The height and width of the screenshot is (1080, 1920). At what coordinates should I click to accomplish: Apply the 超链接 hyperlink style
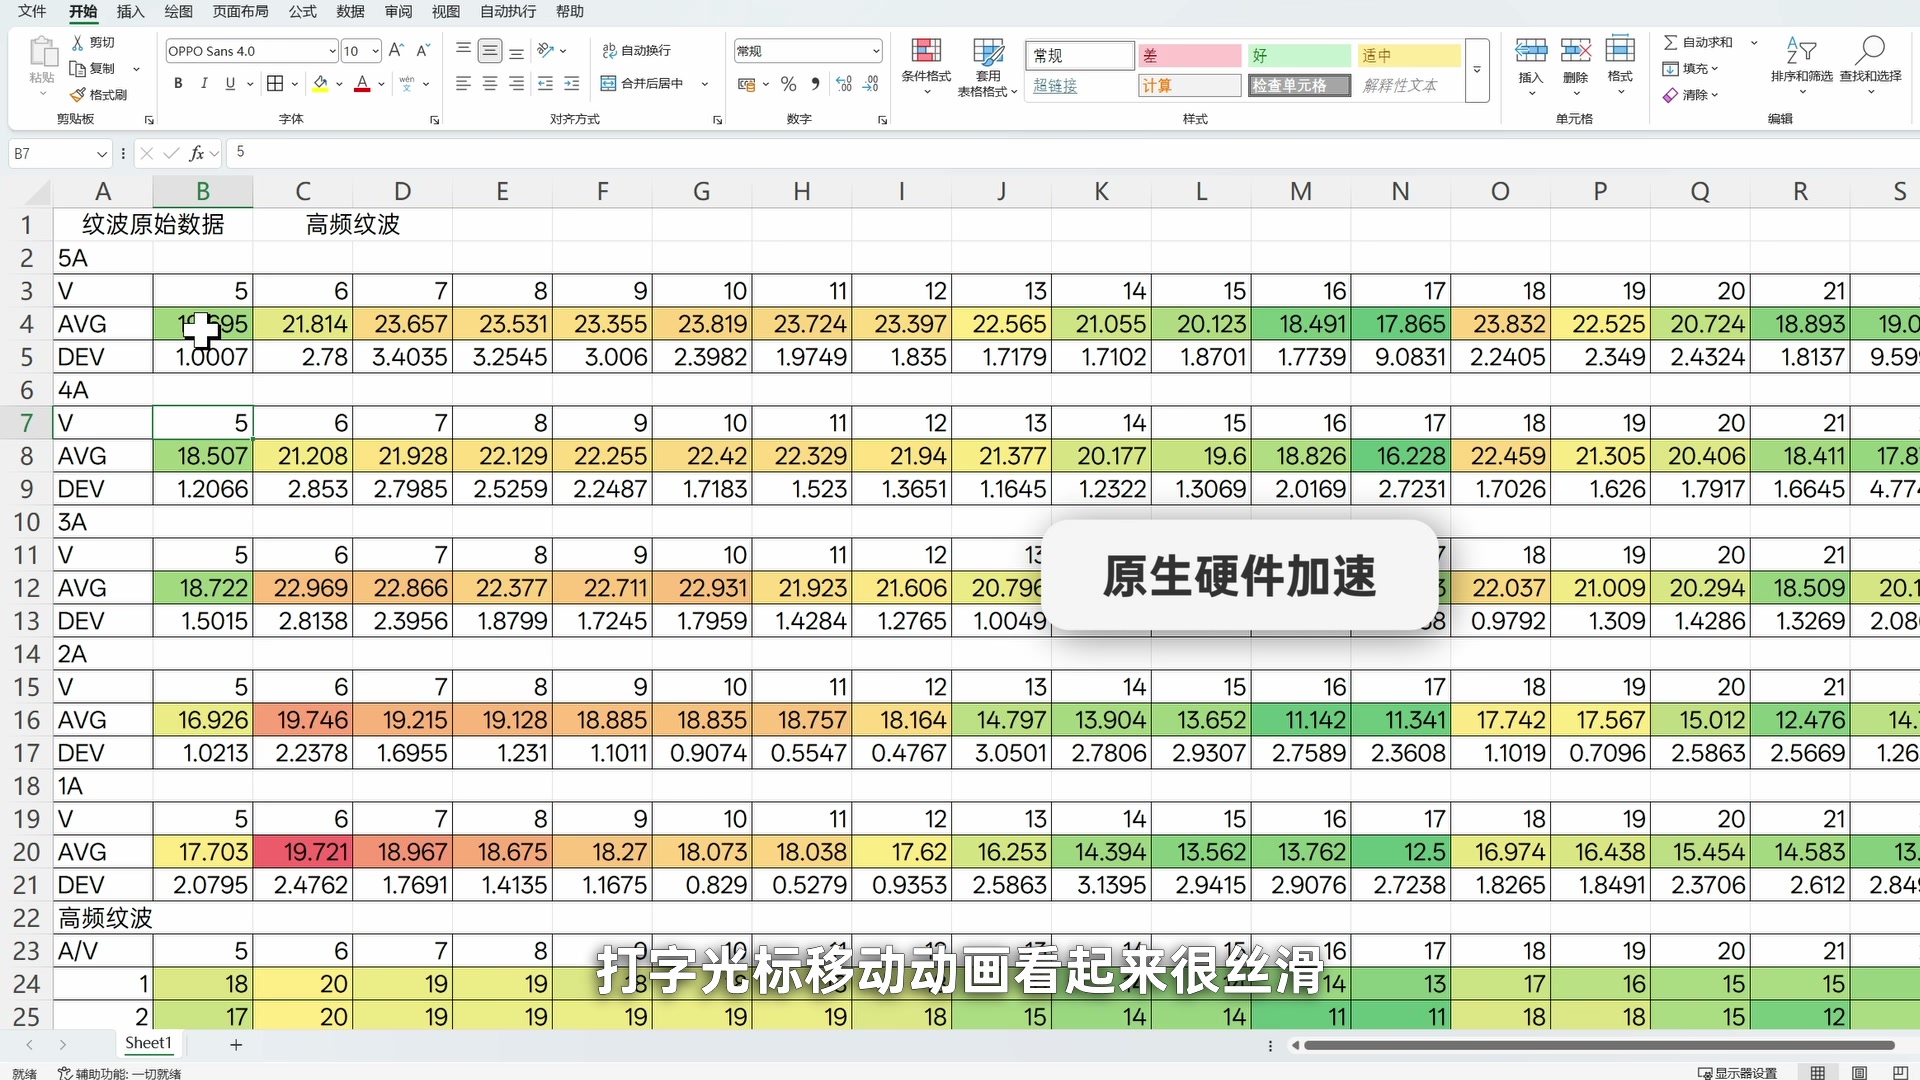coord(1080,86)
